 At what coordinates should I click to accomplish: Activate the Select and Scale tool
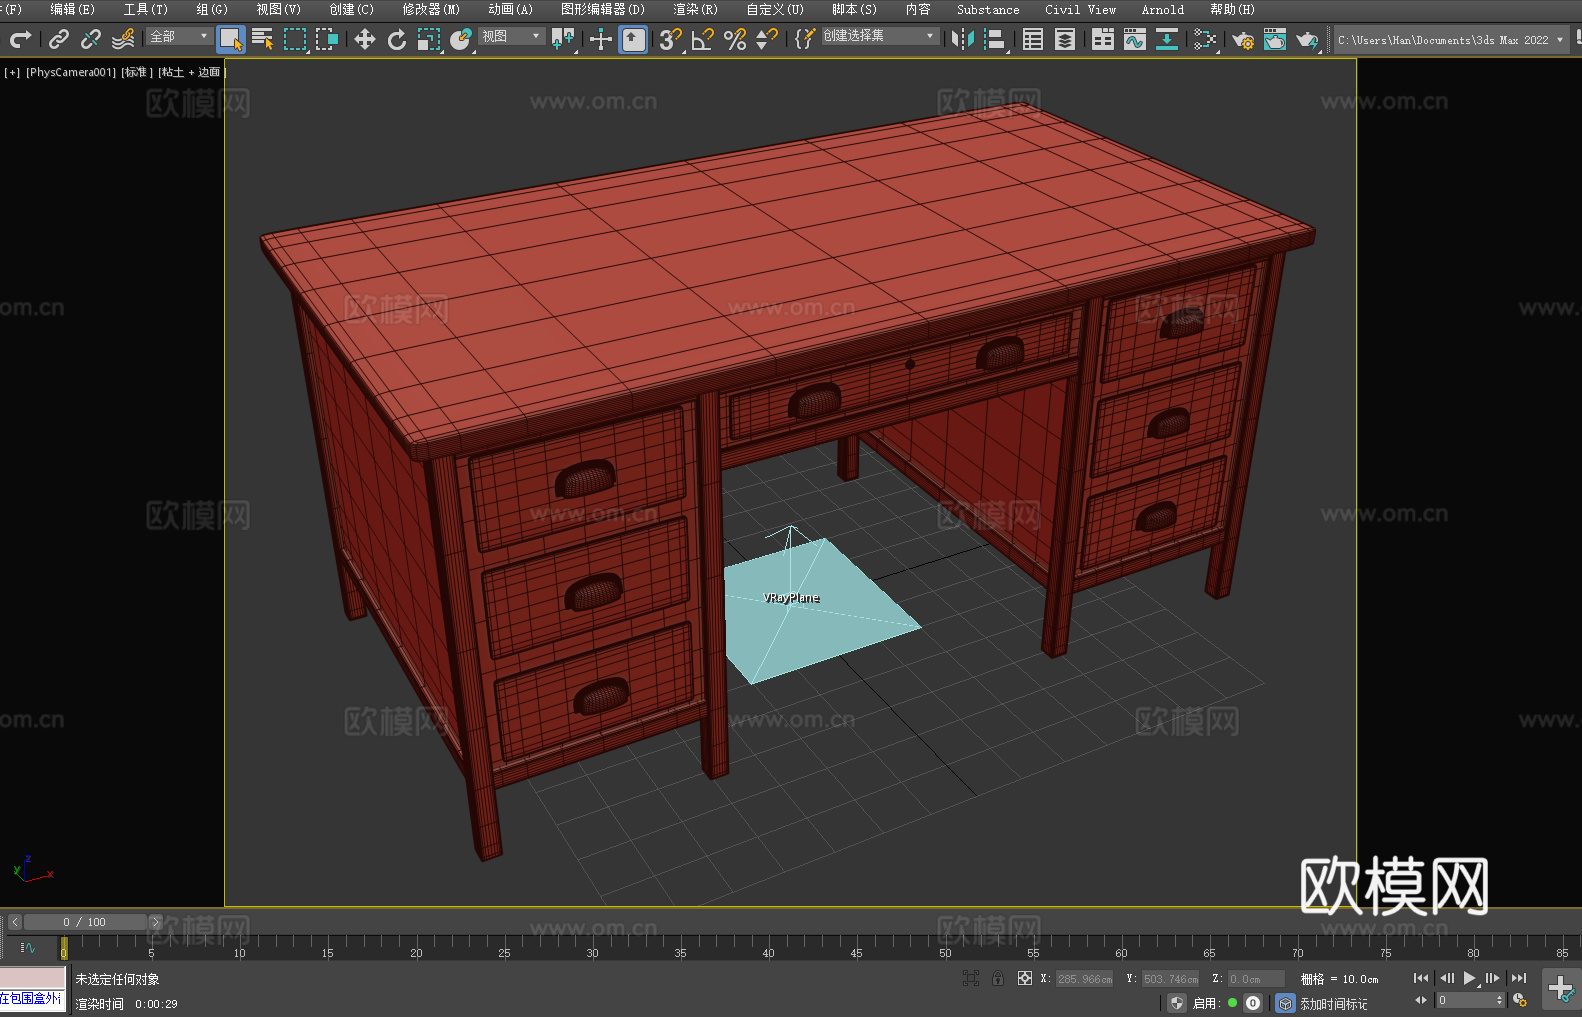coord(429,39)
